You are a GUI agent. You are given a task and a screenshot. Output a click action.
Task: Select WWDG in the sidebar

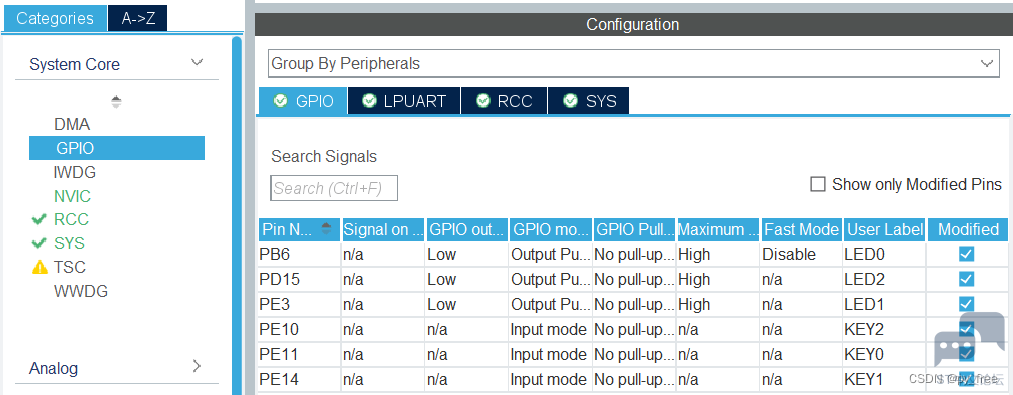coord(81,291)
